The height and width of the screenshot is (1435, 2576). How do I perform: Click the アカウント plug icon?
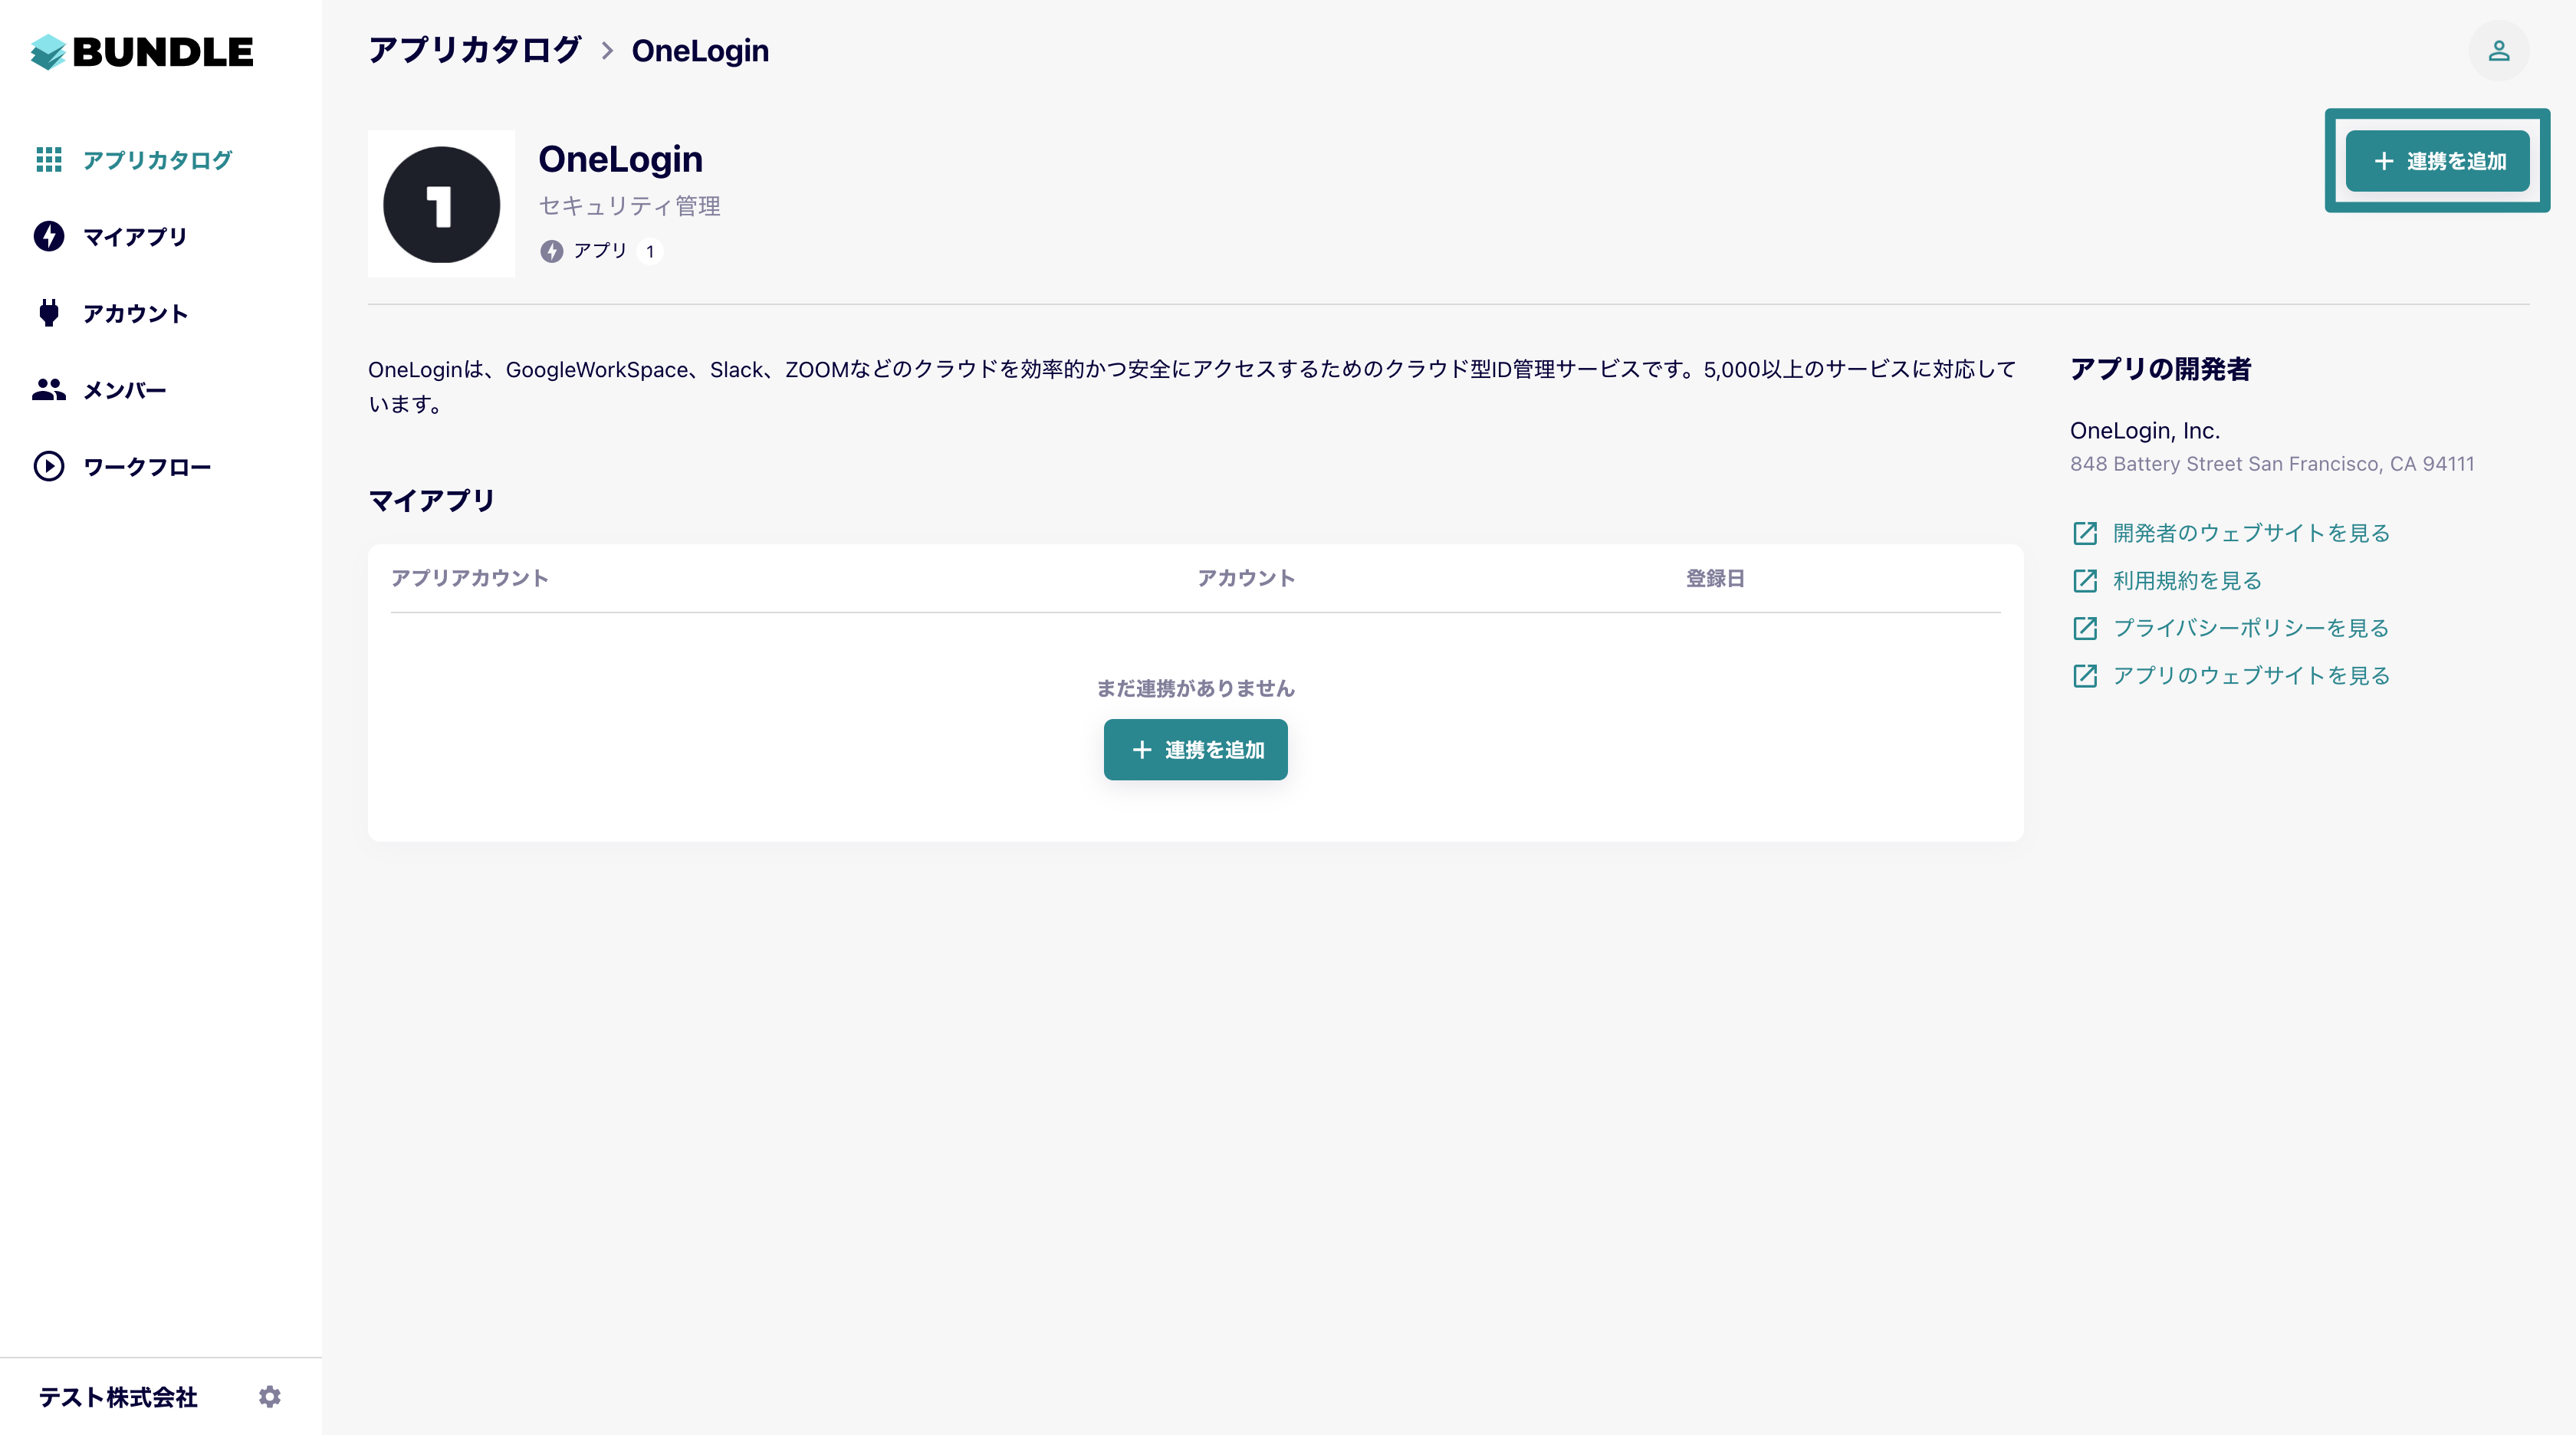pos(49,313)
